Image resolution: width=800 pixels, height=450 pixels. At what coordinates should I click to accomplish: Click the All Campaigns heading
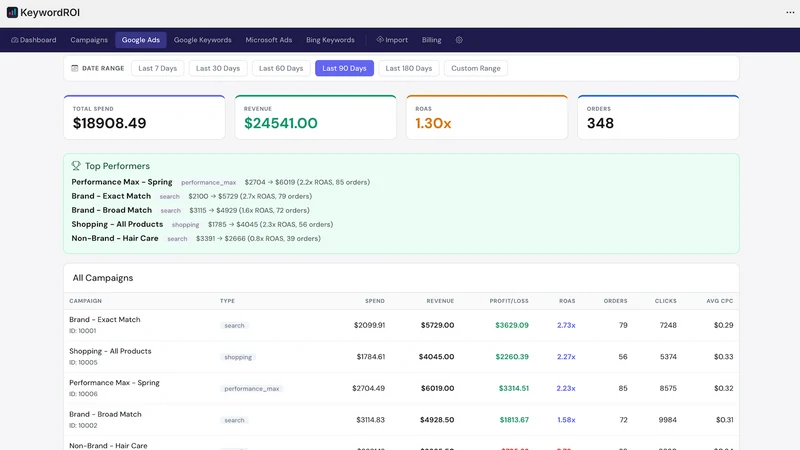(103, 278)
